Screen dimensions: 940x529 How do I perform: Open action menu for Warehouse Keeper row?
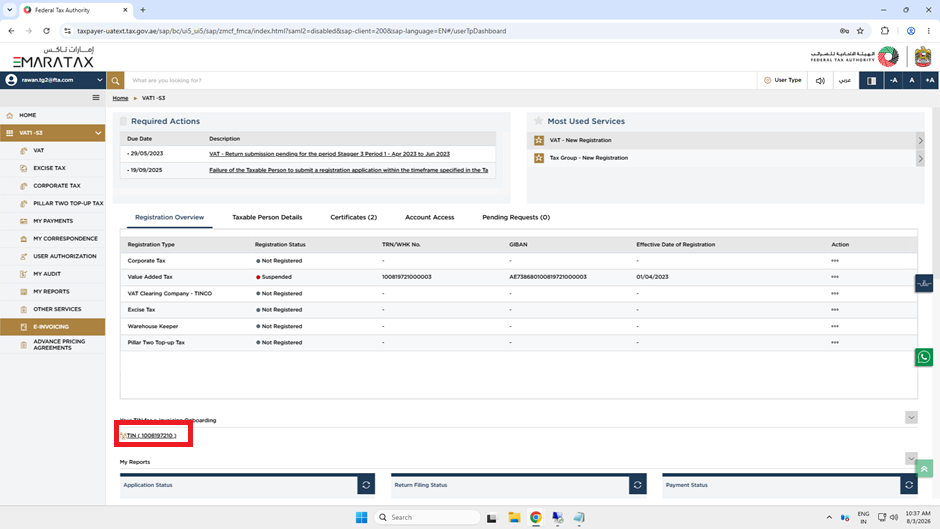(835, 326)
